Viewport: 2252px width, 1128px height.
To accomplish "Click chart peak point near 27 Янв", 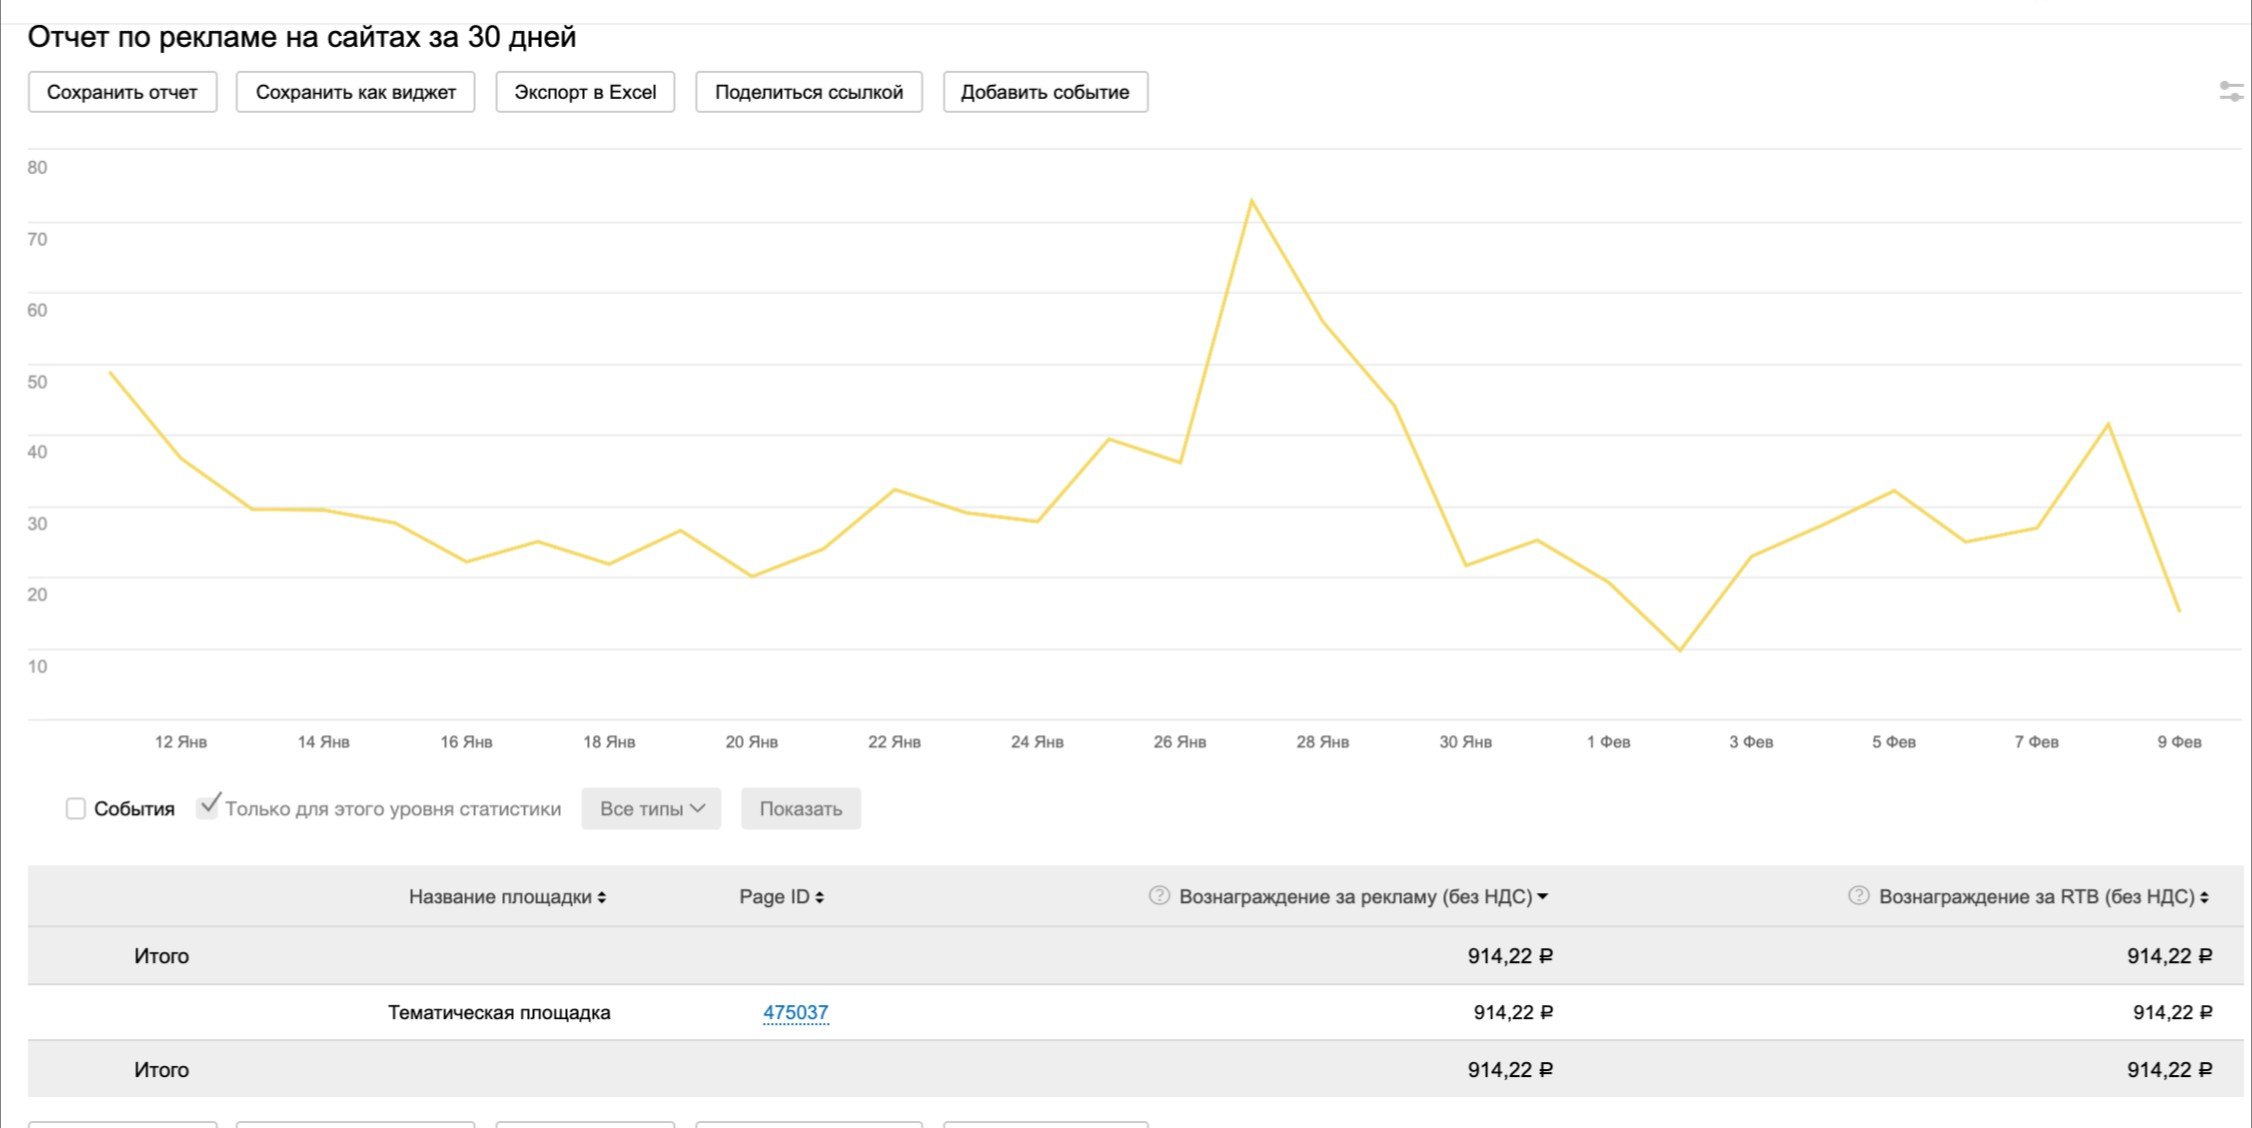I will tap(1251, 201).
